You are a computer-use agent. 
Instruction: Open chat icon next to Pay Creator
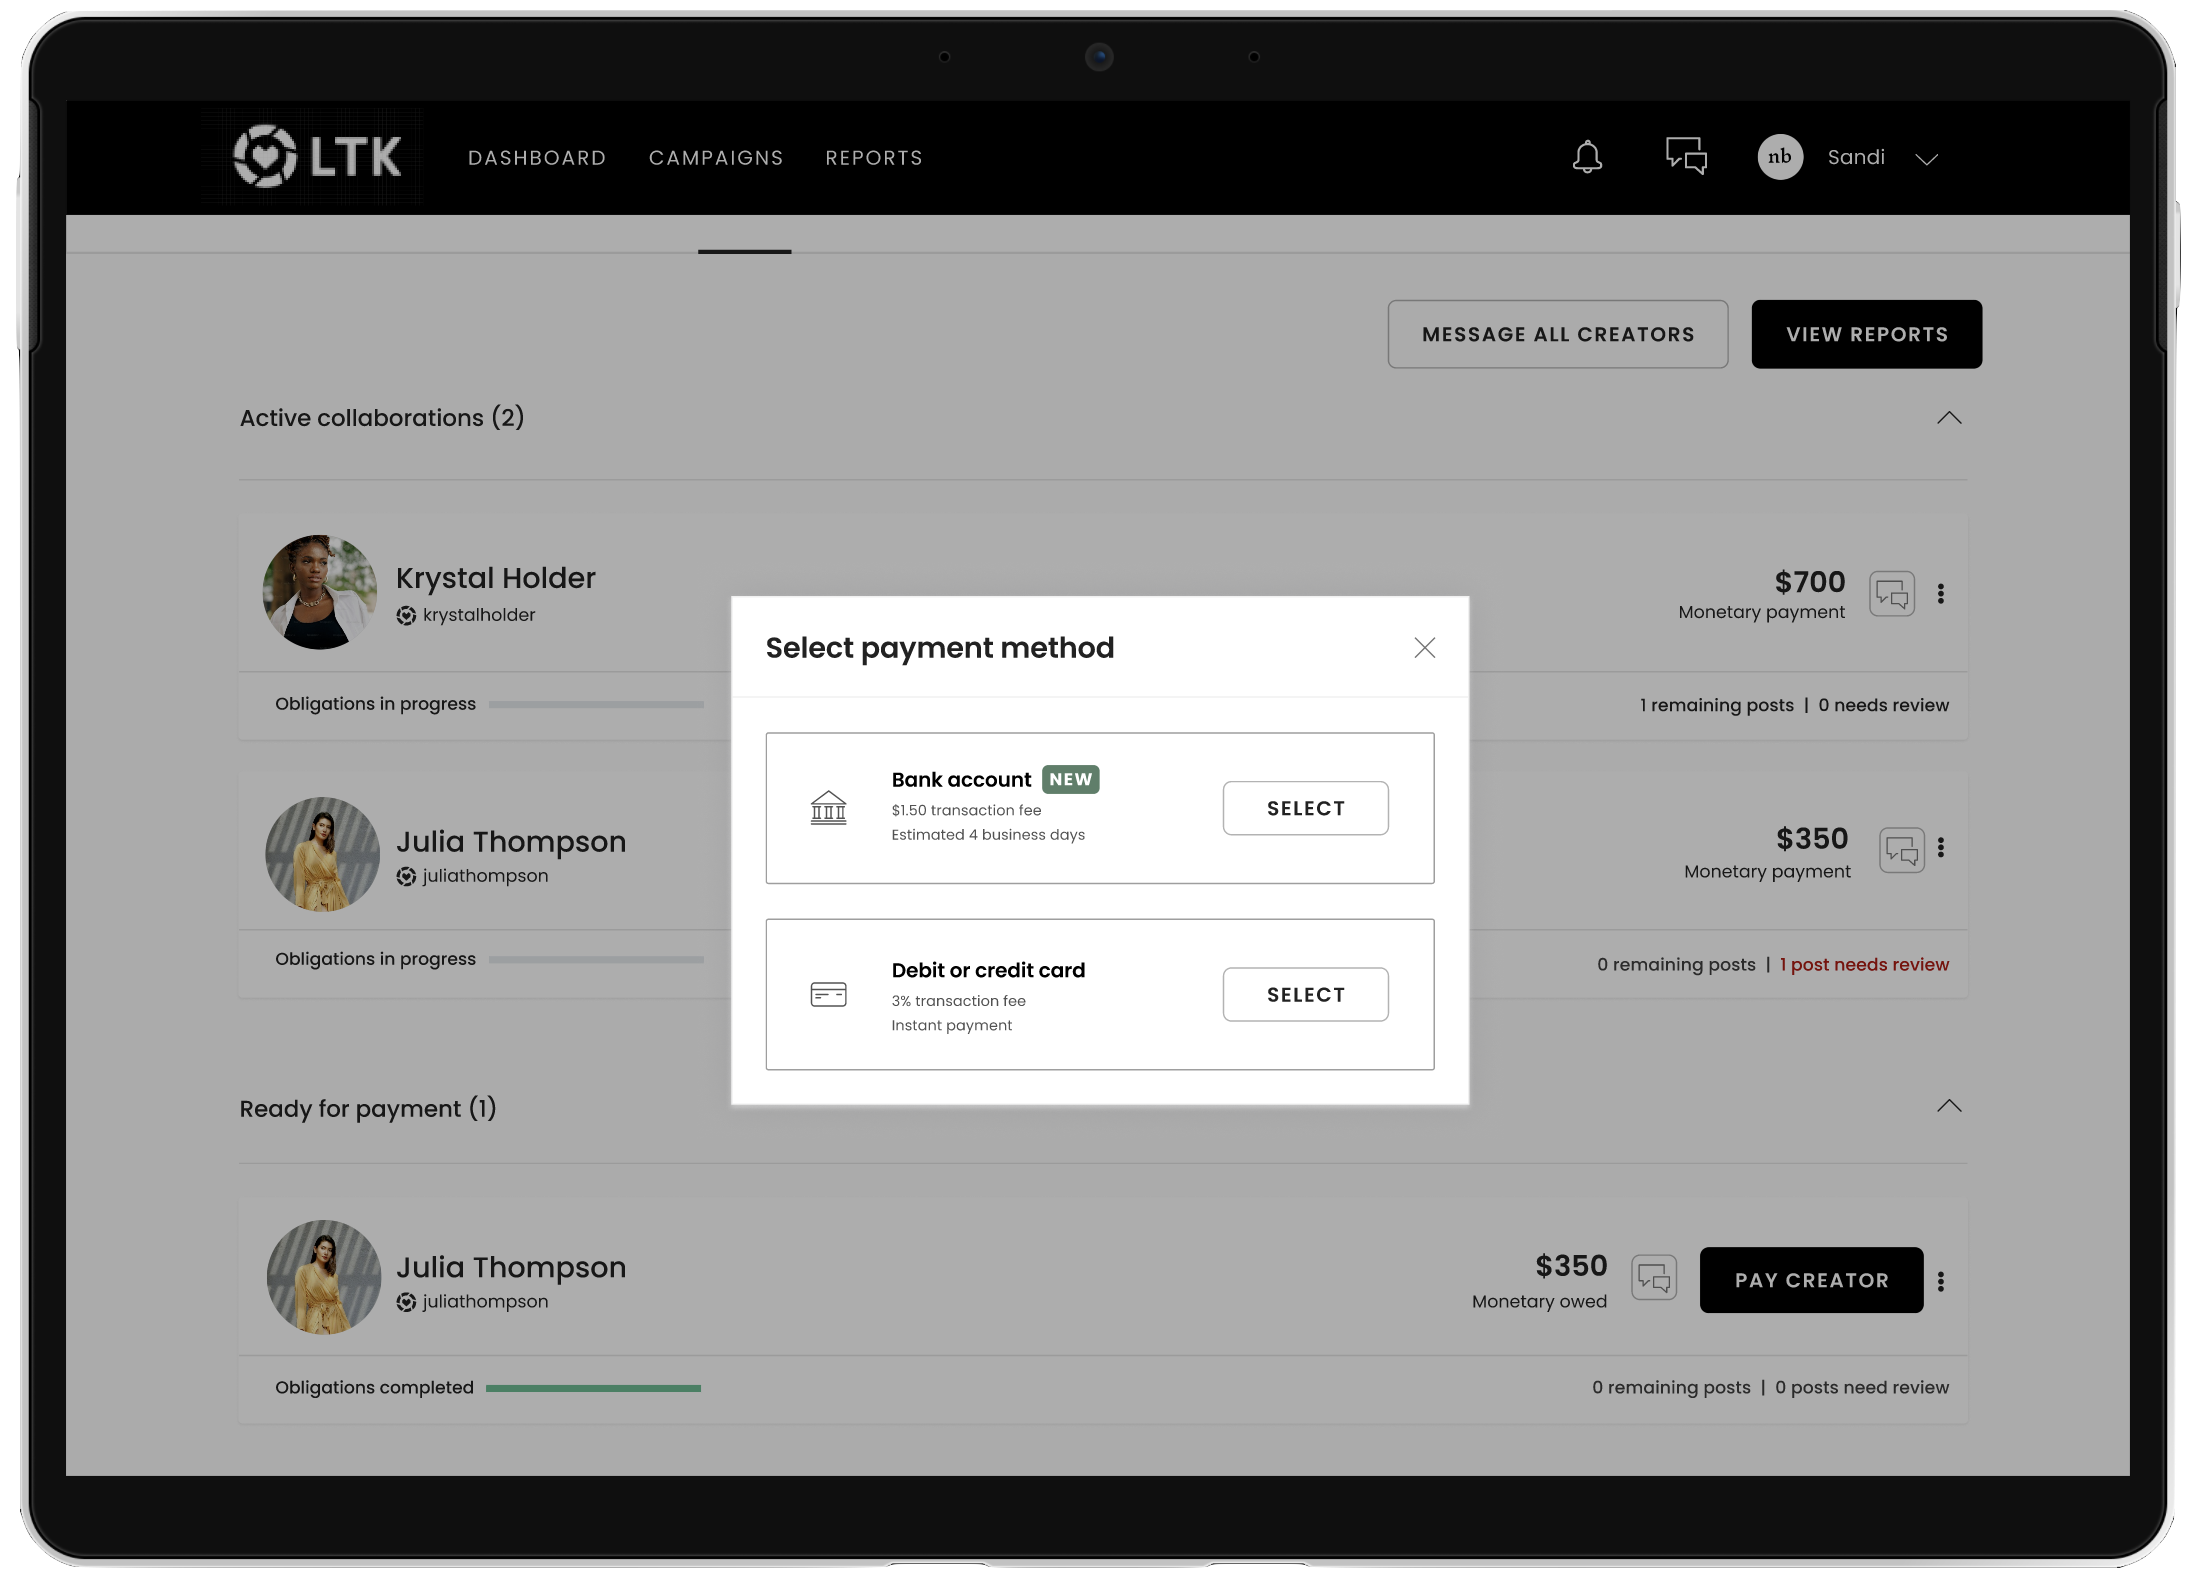1653,1278
